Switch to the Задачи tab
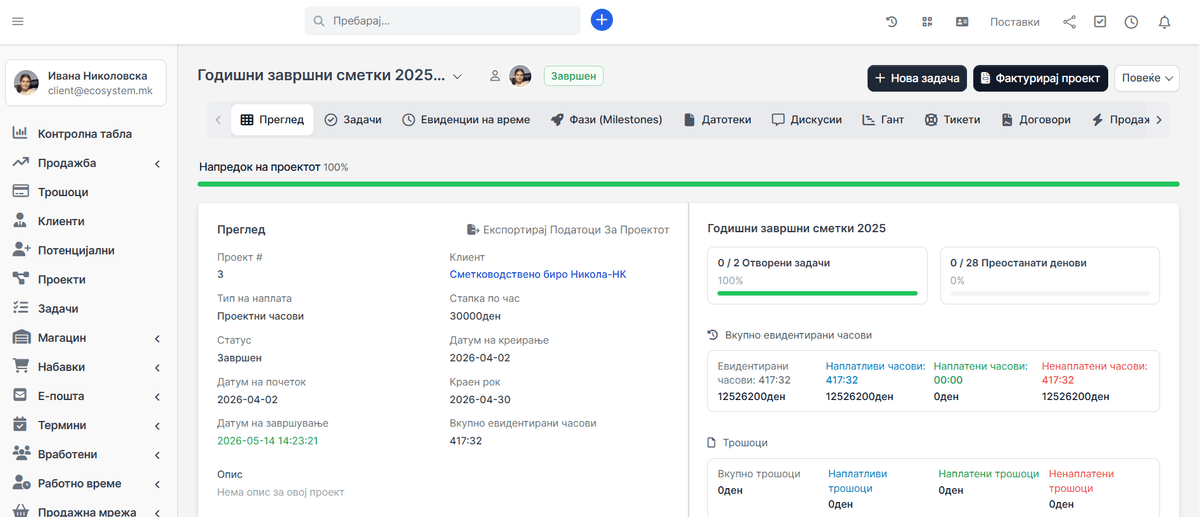The width and height of the screenshot is (1200, 517). click(353, 119)
